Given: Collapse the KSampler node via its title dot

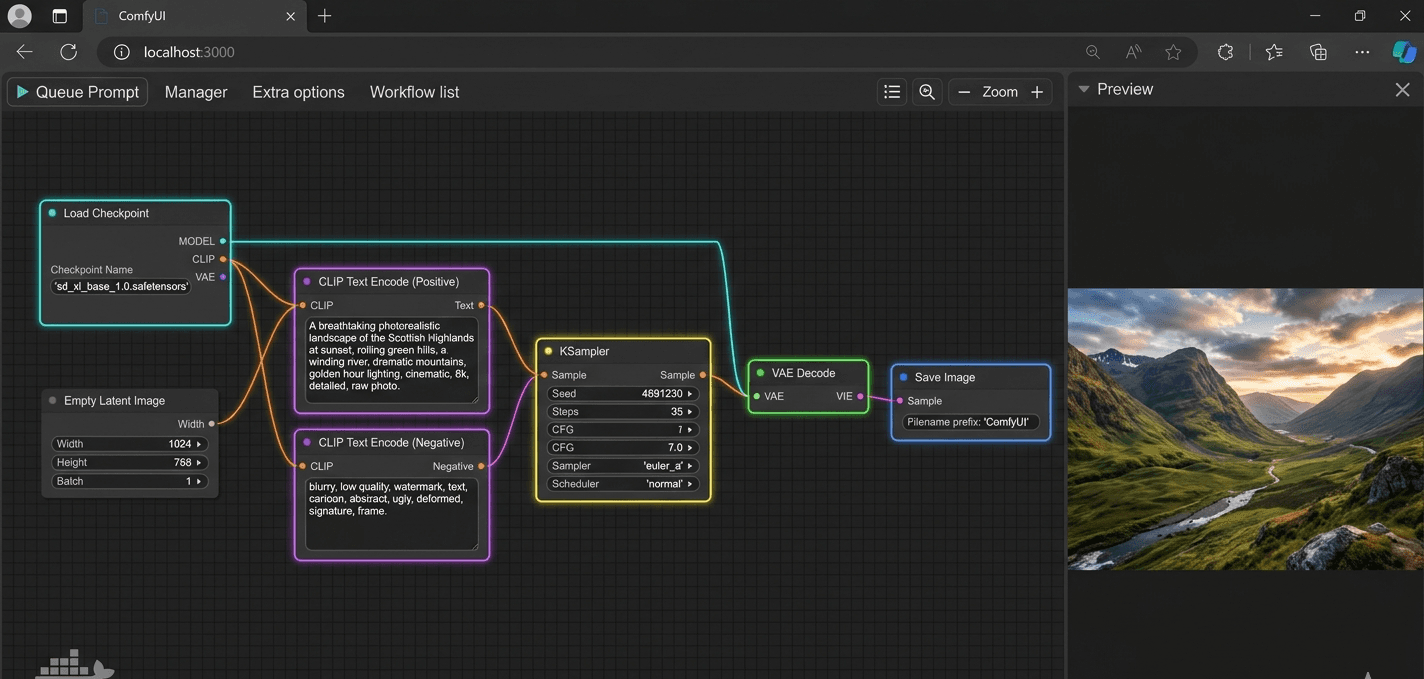Looking at the screenshot, I should click(x=547, y=351).
